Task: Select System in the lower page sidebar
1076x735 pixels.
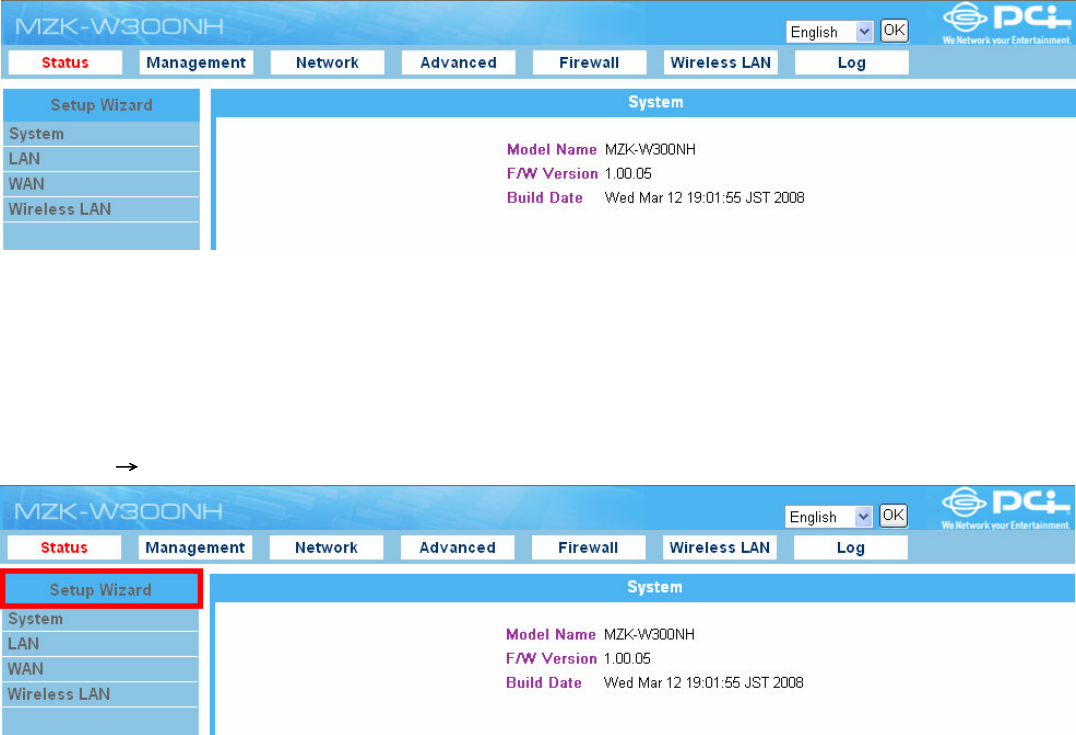Action: point(101,619)
